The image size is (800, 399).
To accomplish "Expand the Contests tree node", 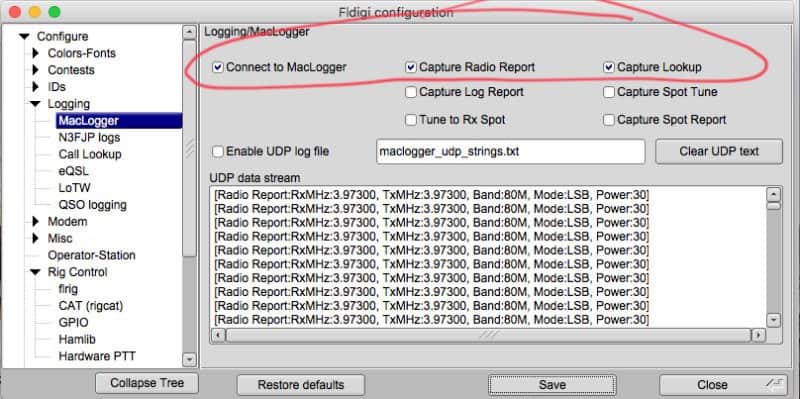I will tap(36, 70).
